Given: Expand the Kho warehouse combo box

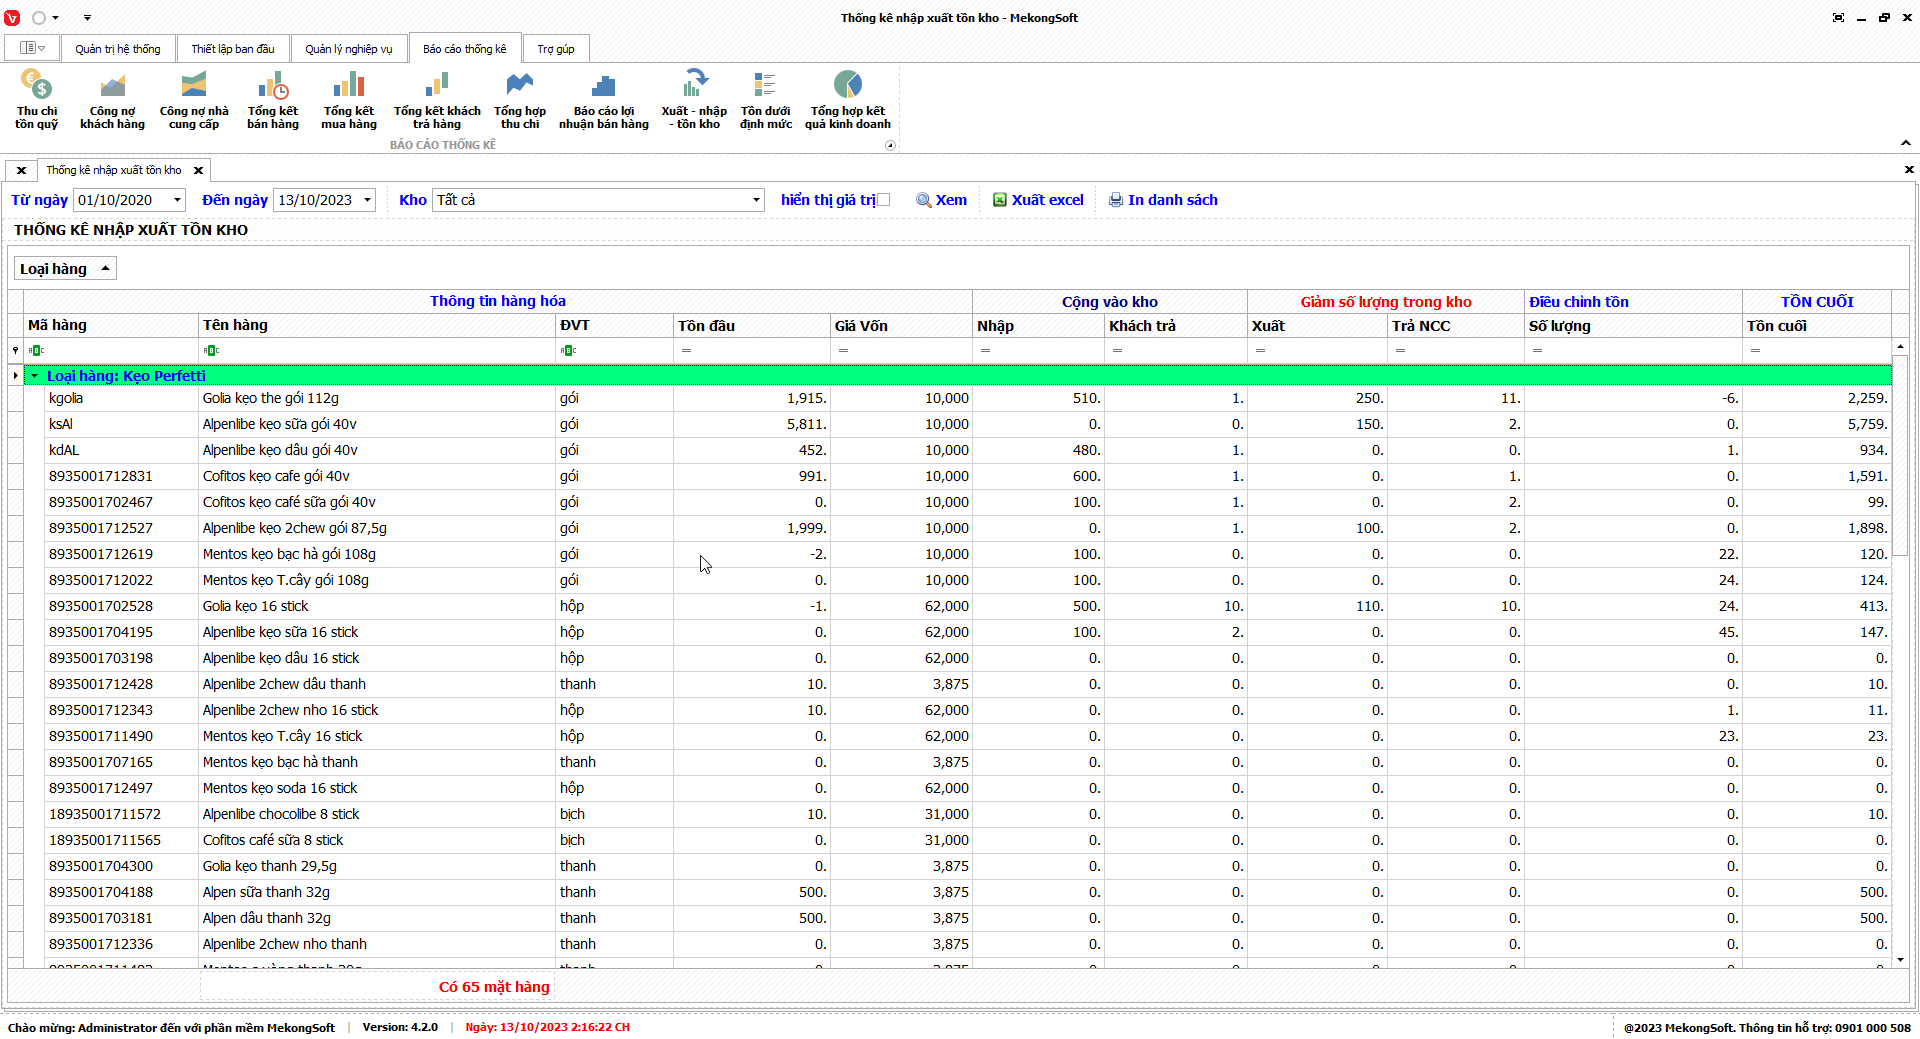Looking at the screenshot, I should click(x=755, y=200).
